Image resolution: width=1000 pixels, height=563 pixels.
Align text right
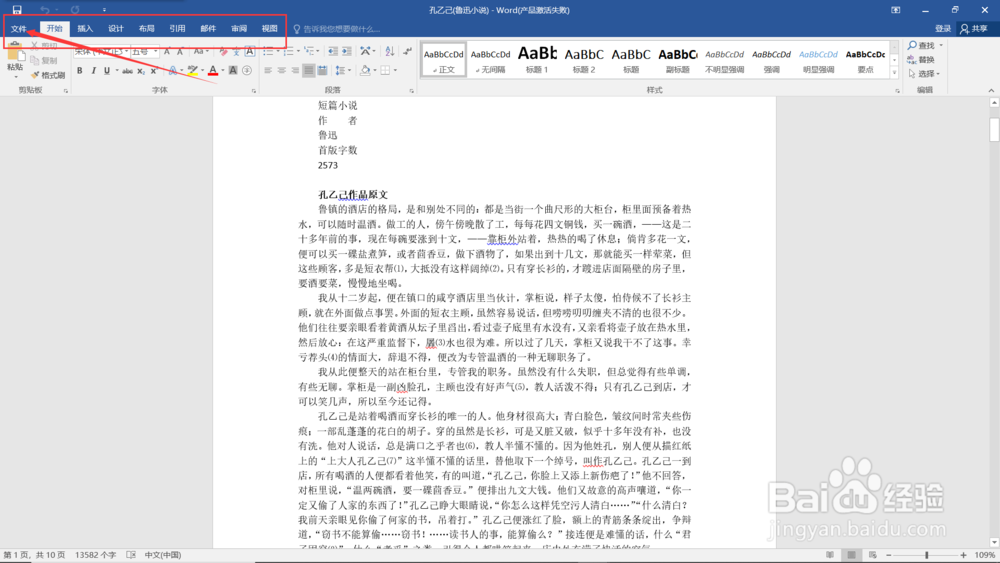click(x=295, y=71)
